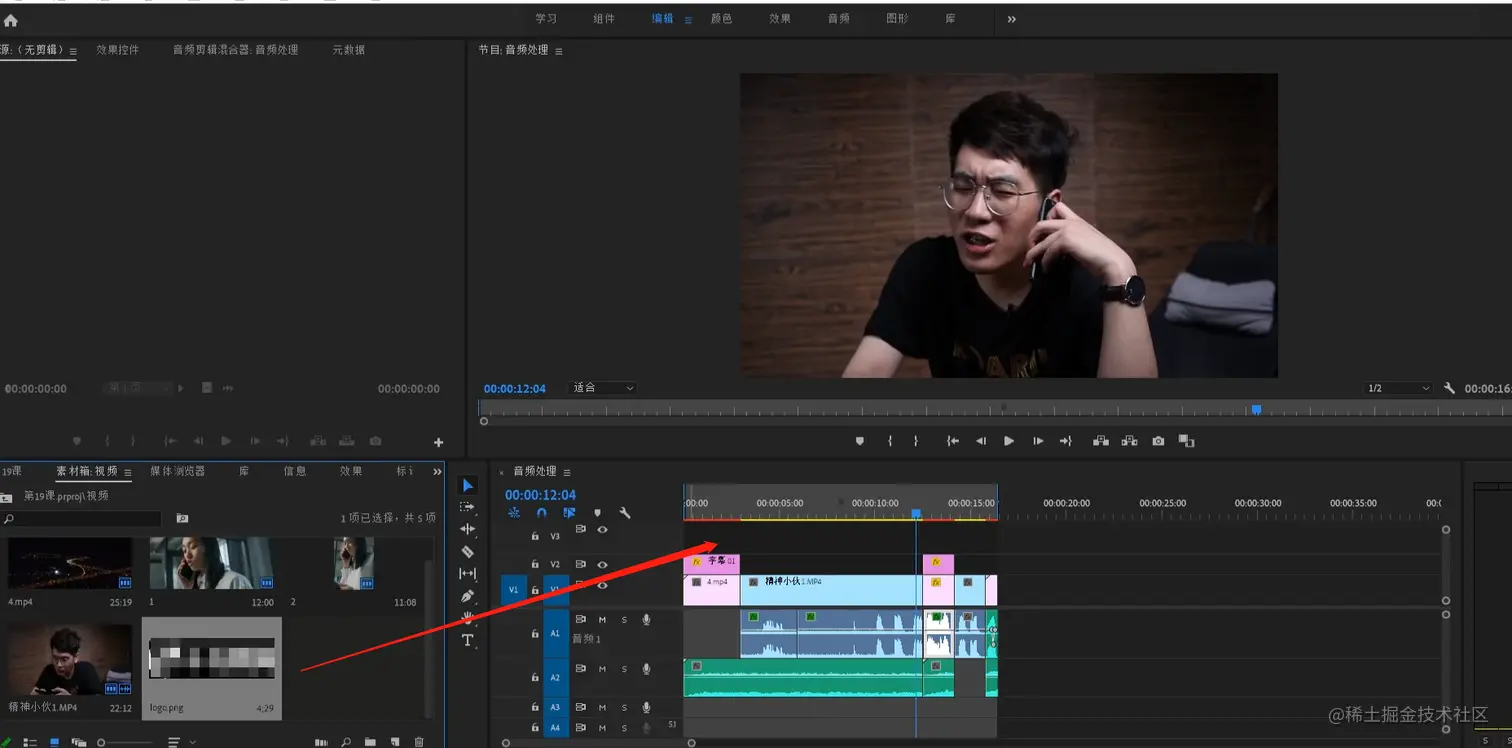Click the timeline playhead handle on ruler

coord(916,513)
